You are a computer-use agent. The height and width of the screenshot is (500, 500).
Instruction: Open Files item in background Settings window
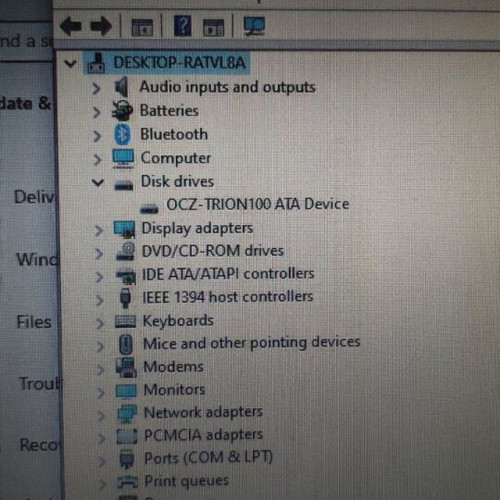coord(34,322)
